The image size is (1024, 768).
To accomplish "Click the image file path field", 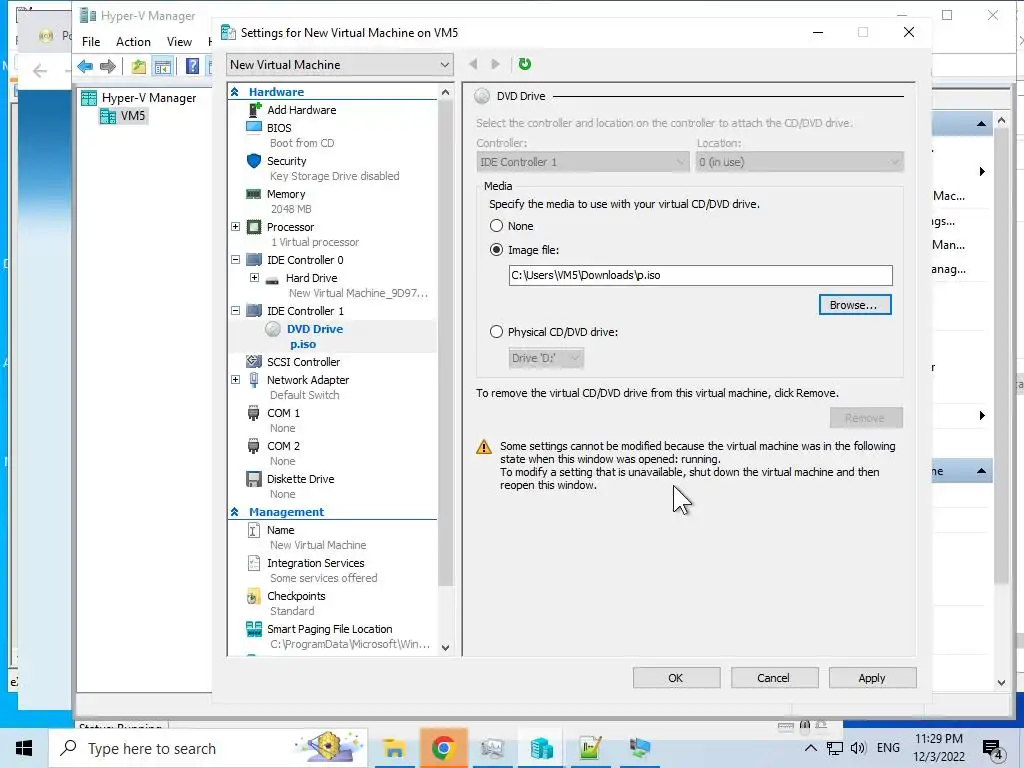I will pos(700,275).
